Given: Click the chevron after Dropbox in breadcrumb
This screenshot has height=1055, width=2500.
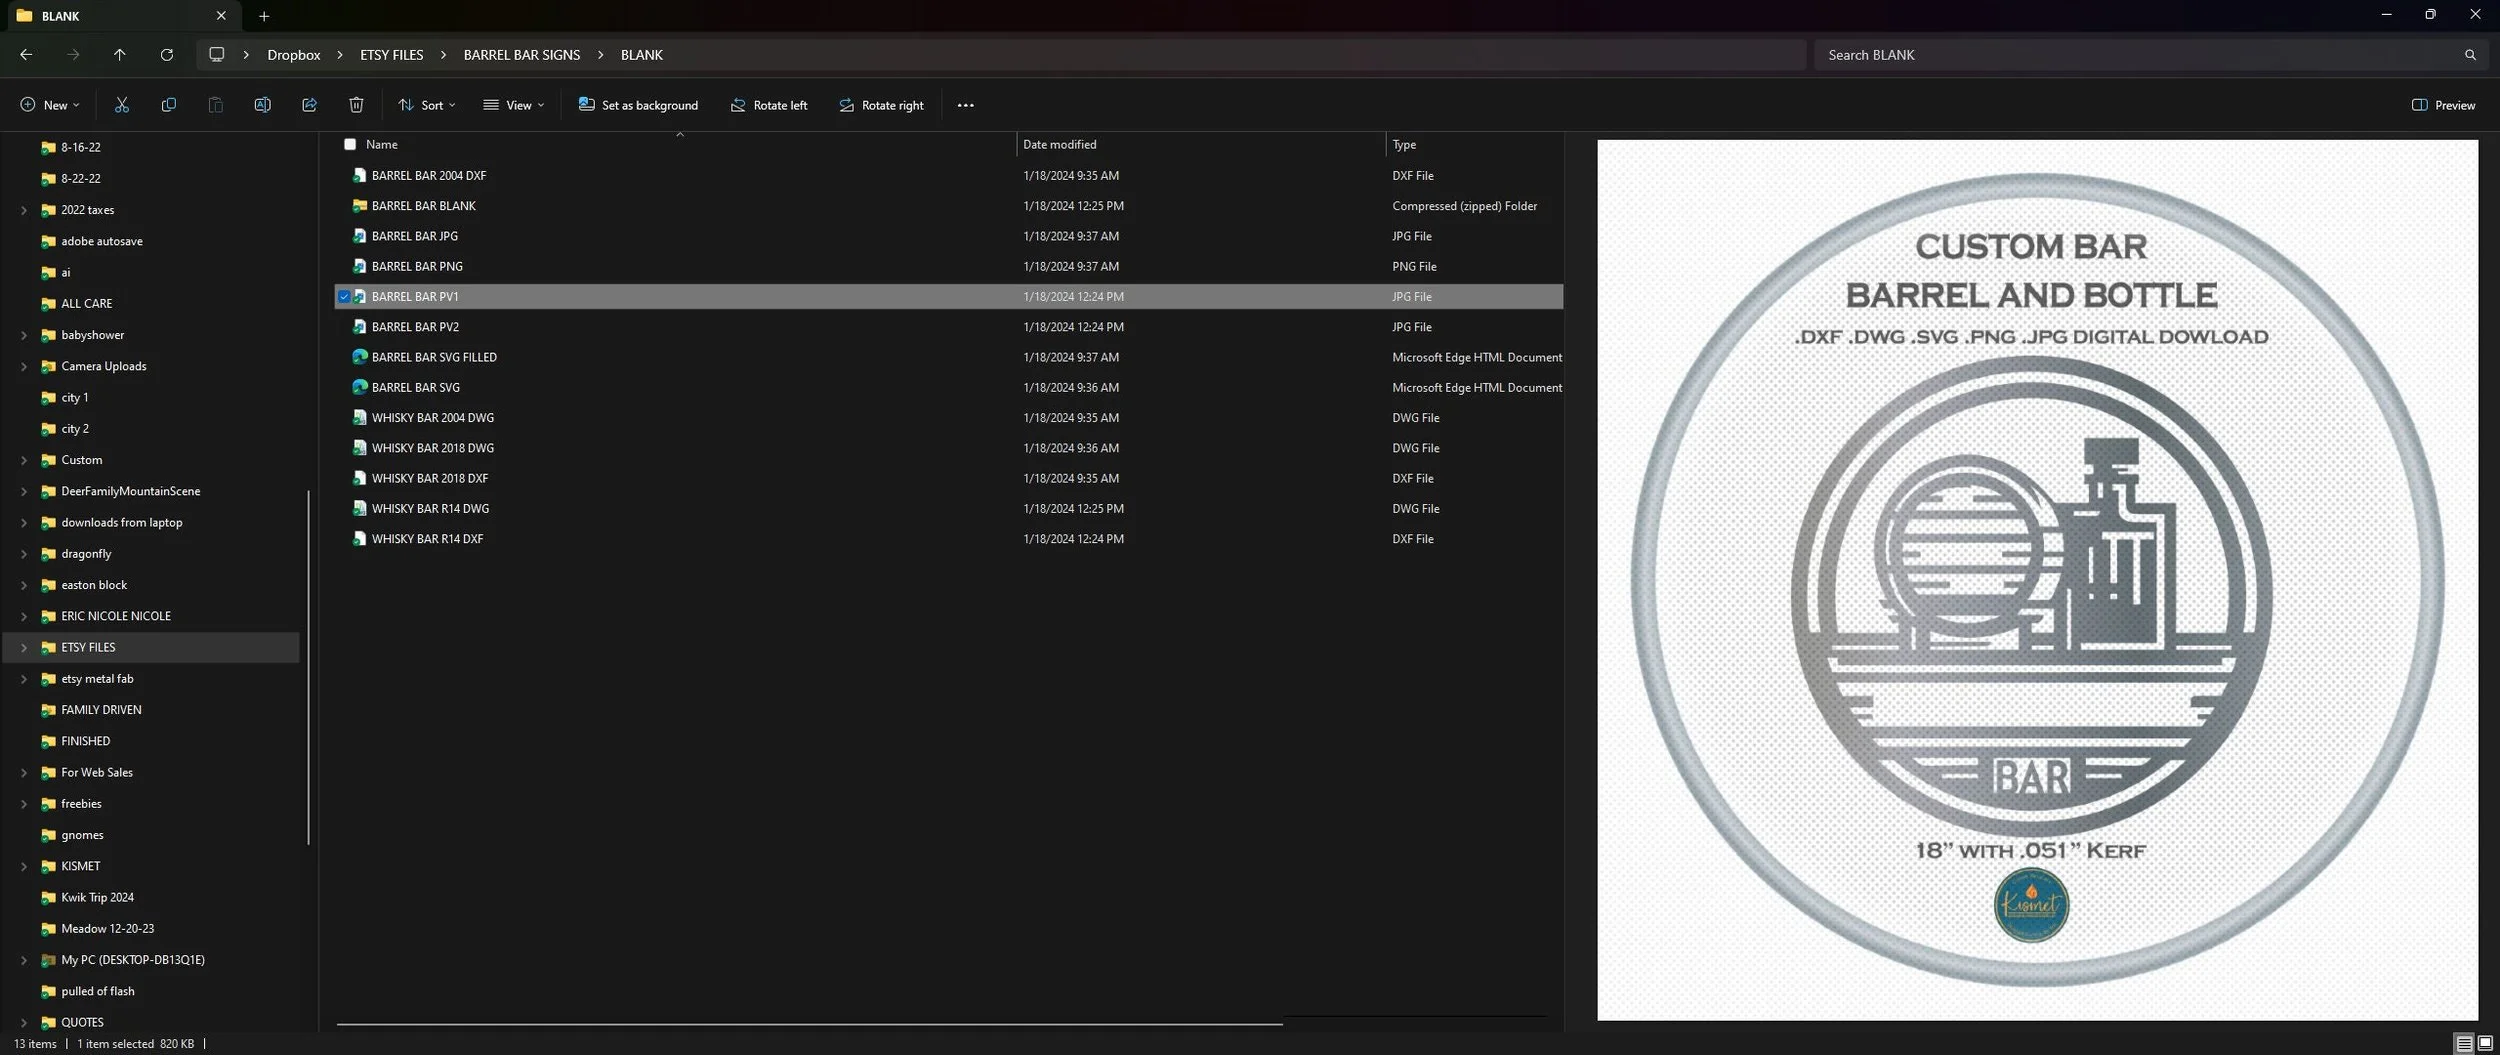Looking at the screenshot, I should [x=340, y=55].
